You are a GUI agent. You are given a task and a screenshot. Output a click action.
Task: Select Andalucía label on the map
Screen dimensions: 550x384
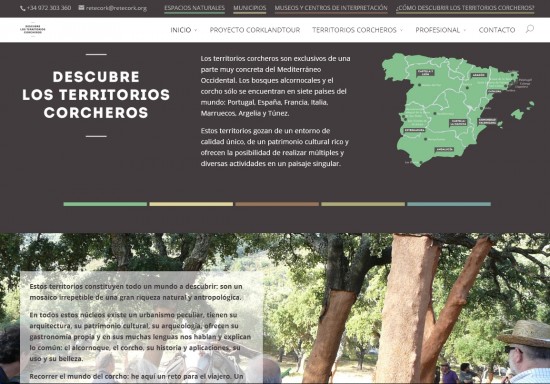point(444,149)
